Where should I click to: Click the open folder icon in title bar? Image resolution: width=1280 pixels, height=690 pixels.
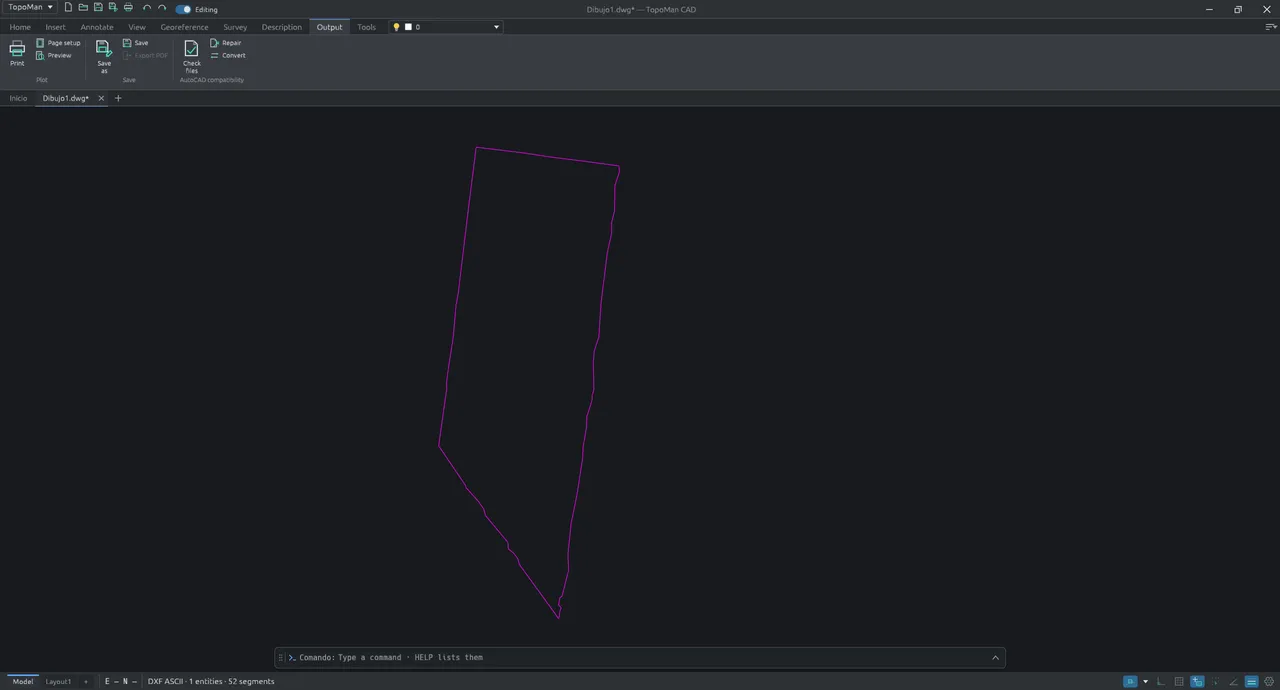(x=83, y=8)
